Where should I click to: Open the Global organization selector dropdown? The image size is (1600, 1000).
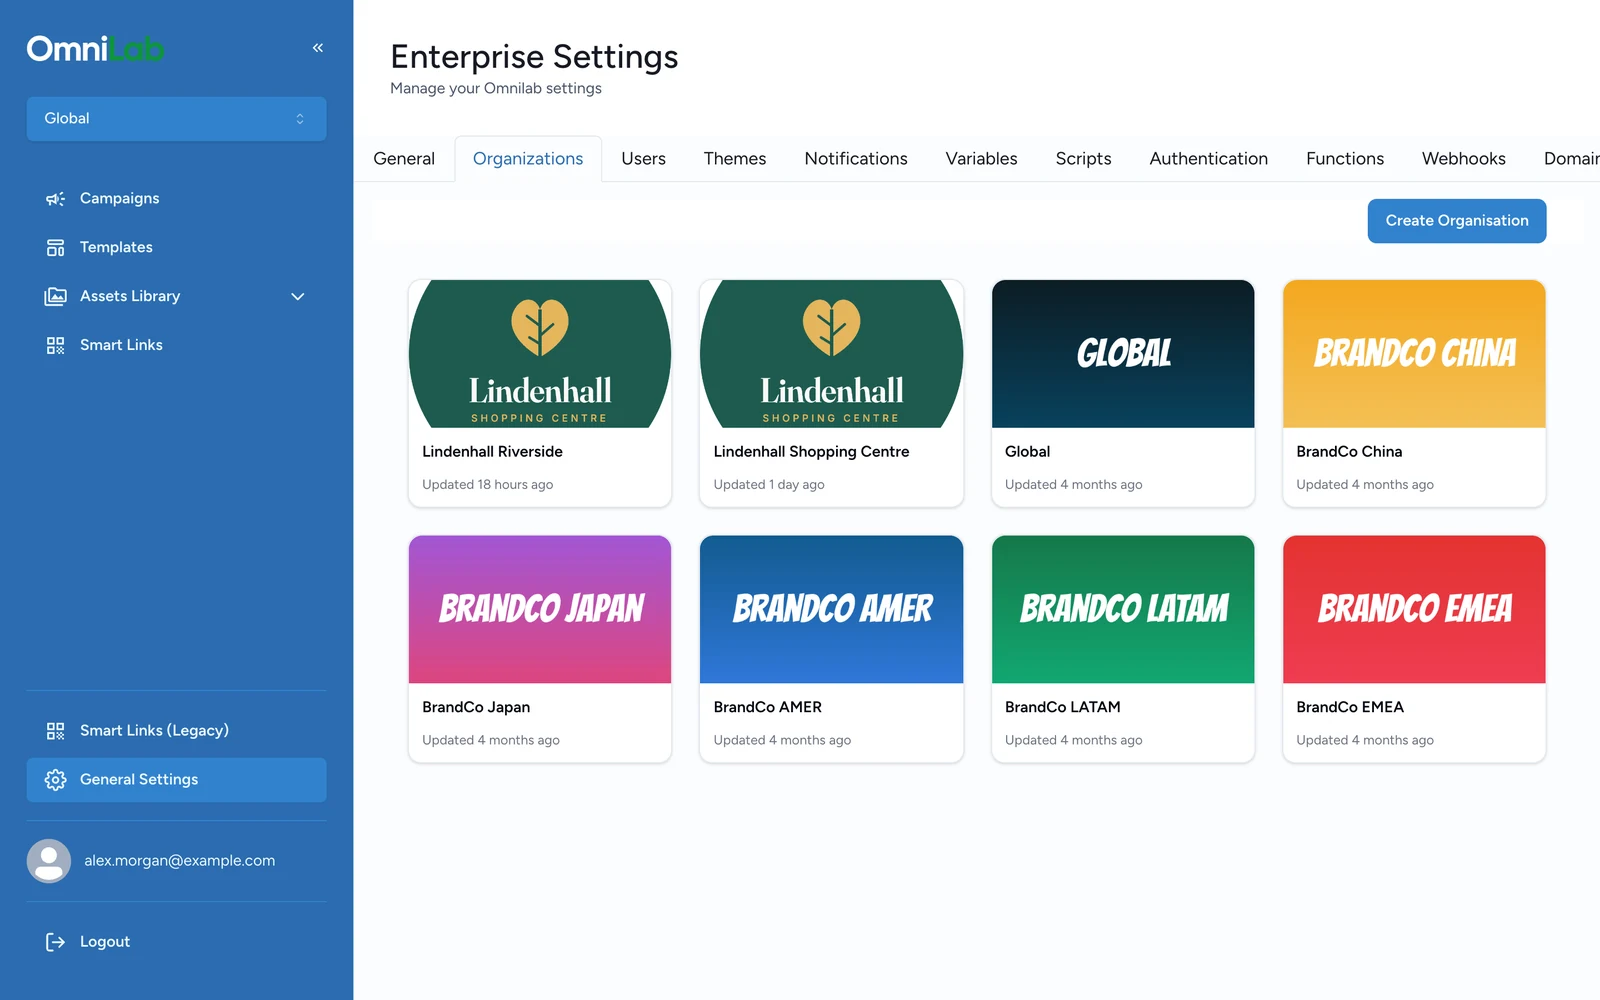(x=176, y=119)
